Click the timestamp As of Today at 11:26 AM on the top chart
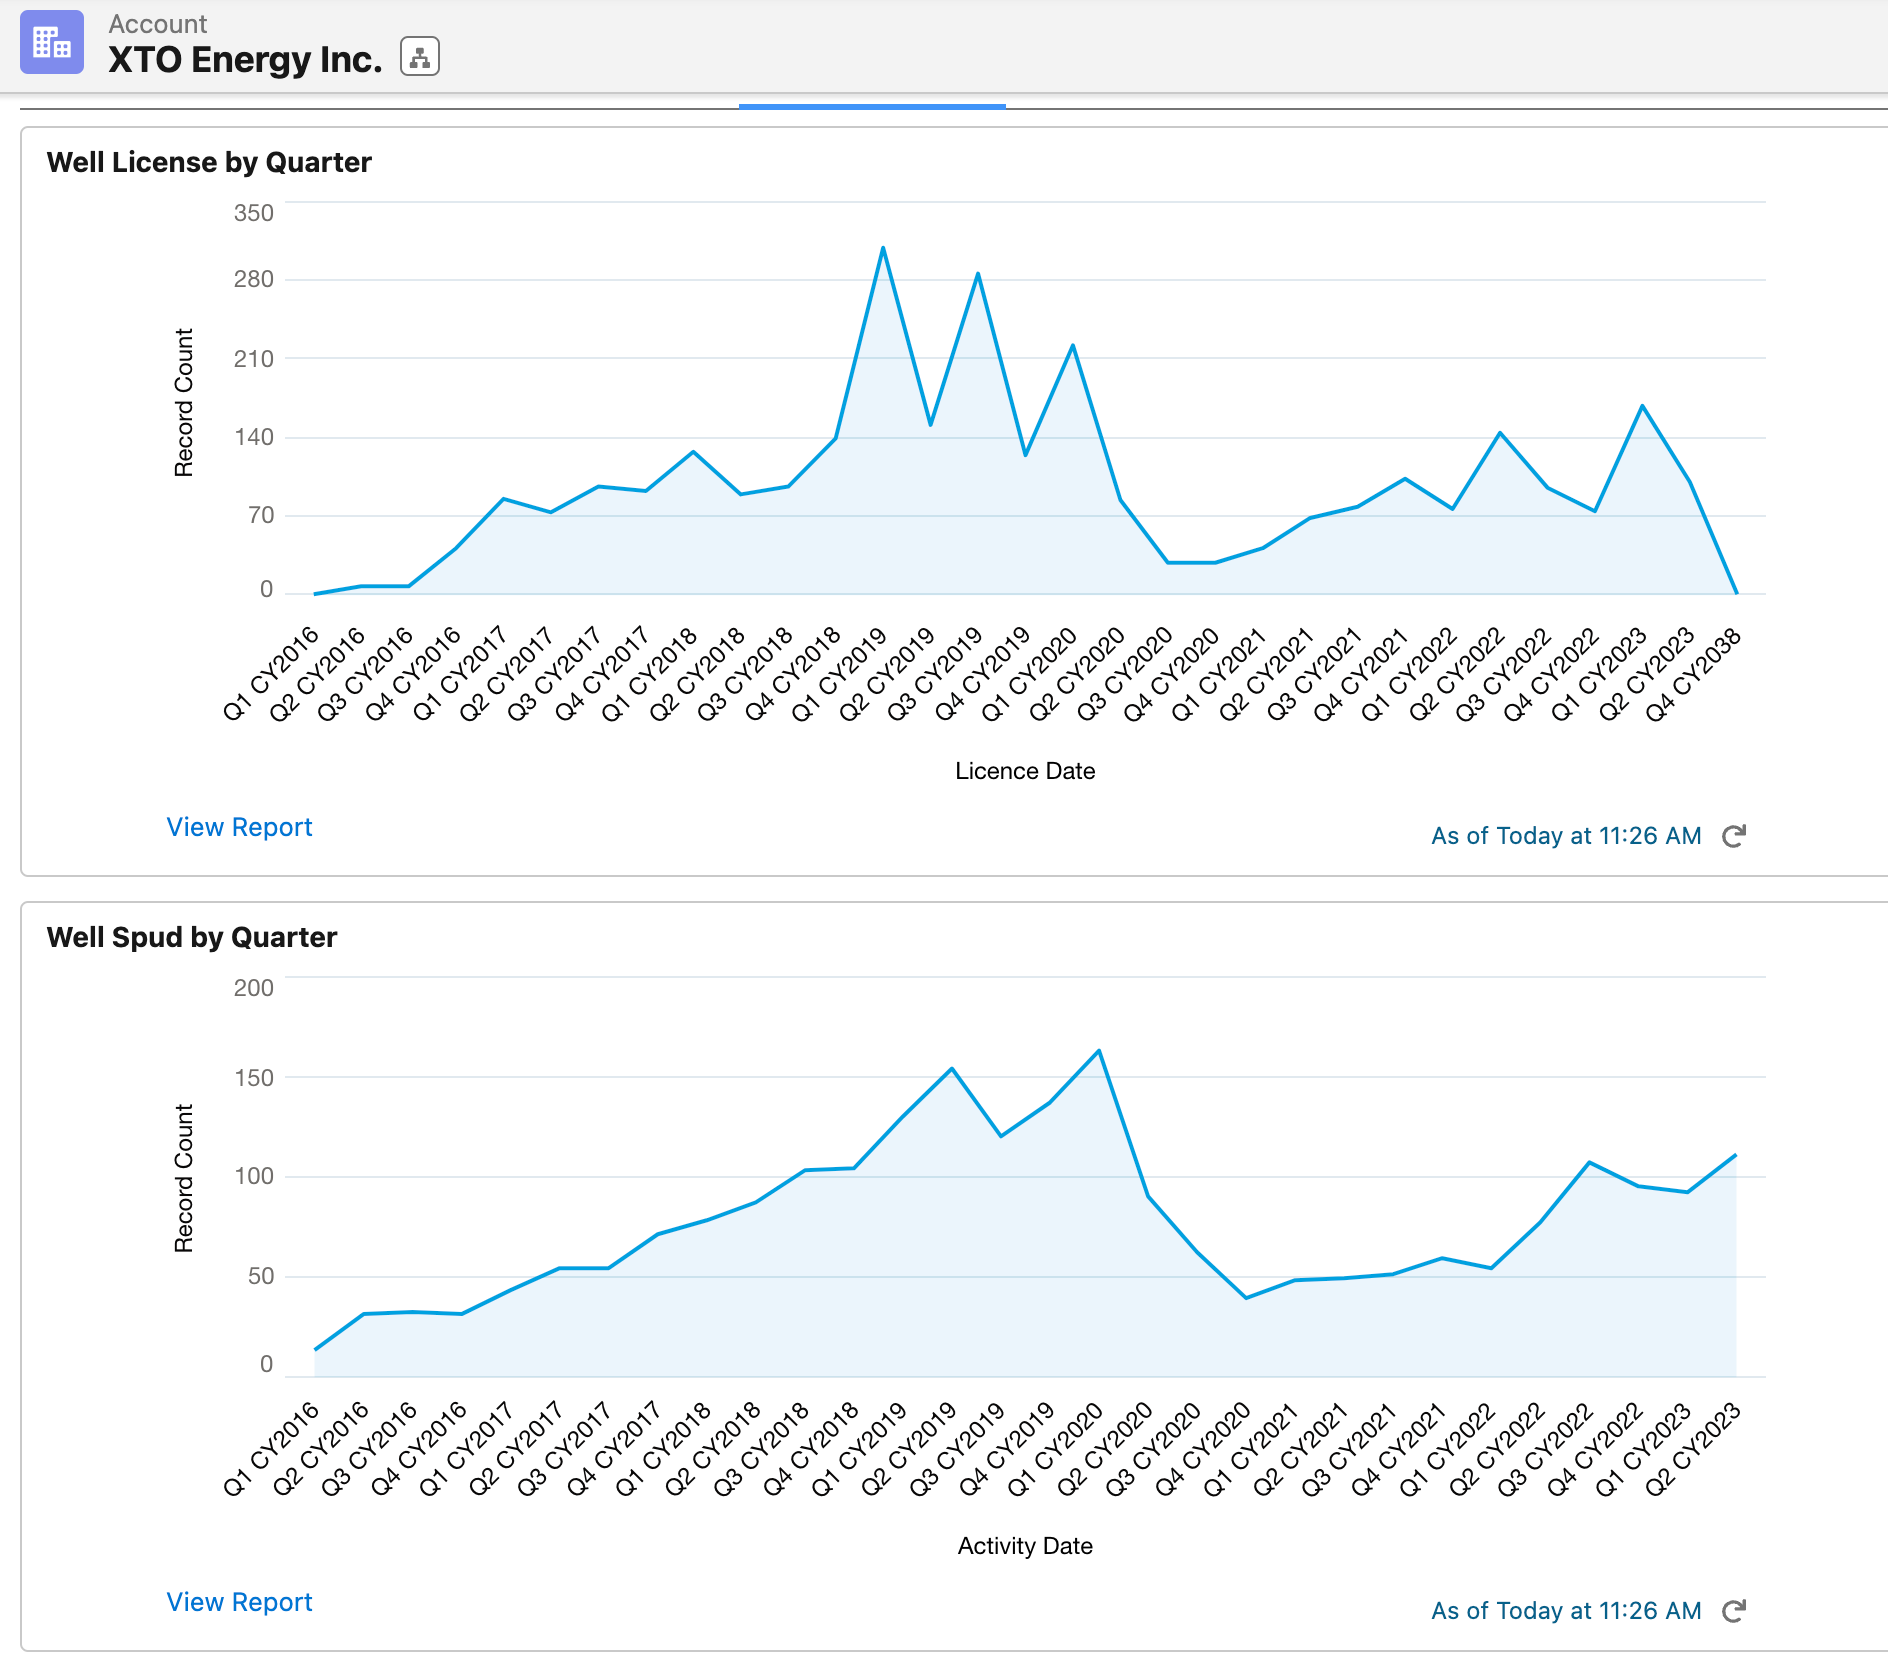1888x1666 pixels. (x=1564, y=835)
